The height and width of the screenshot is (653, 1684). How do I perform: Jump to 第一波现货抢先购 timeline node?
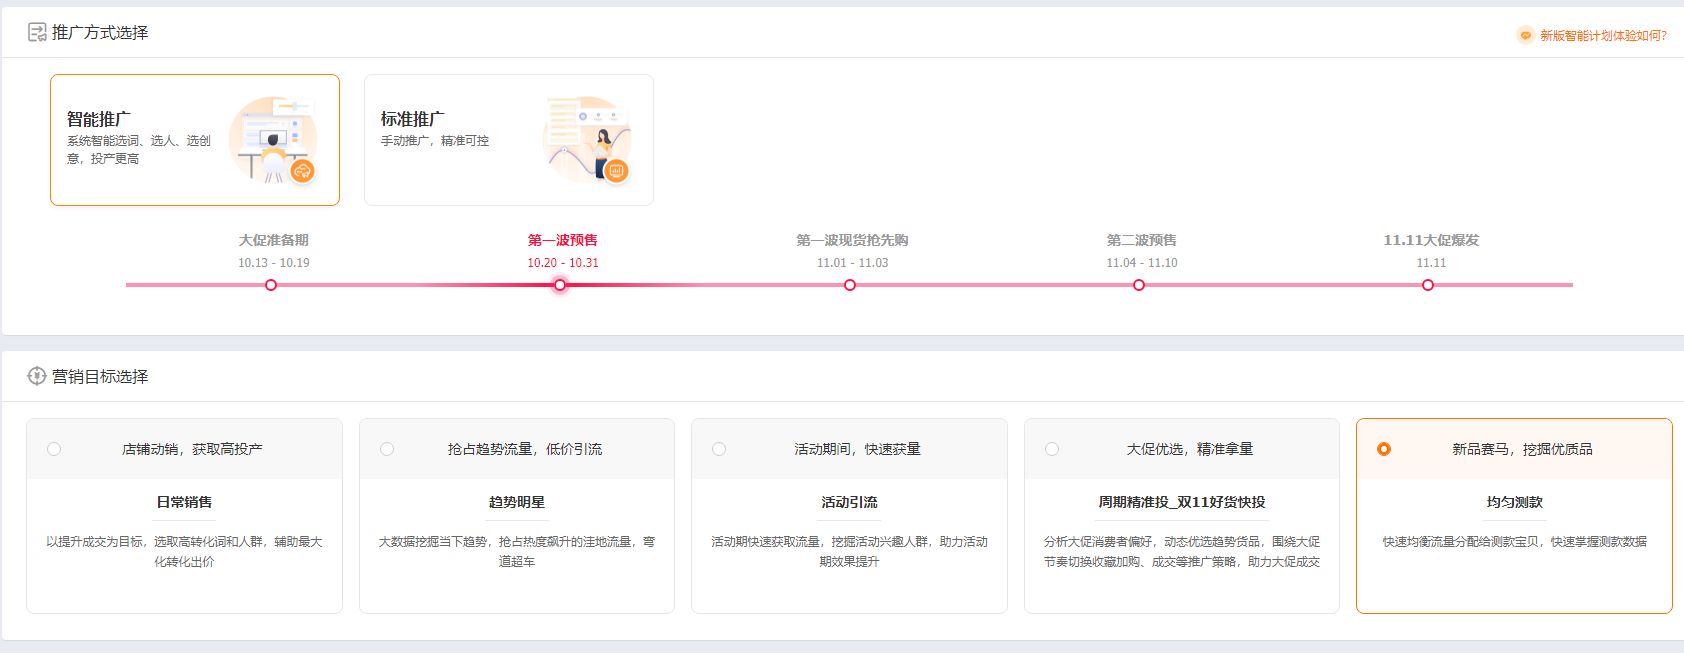point(850,285)
